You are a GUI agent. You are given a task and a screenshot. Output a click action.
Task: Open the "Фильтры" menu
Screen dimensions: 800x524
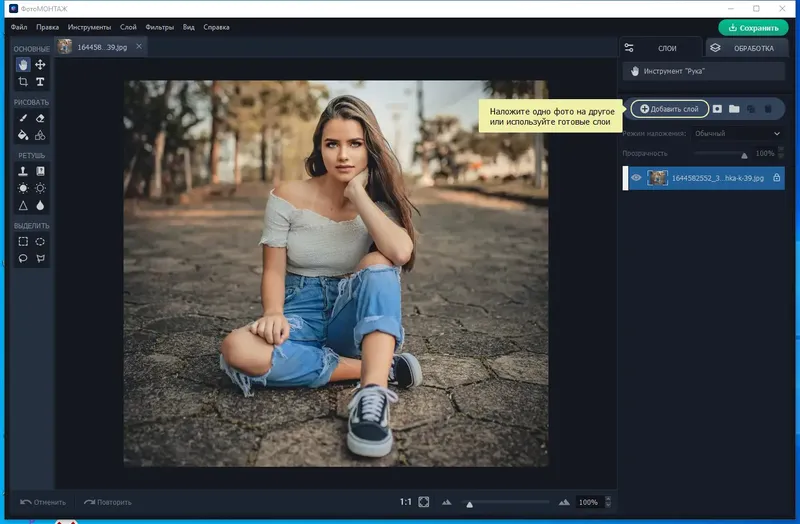158,27
